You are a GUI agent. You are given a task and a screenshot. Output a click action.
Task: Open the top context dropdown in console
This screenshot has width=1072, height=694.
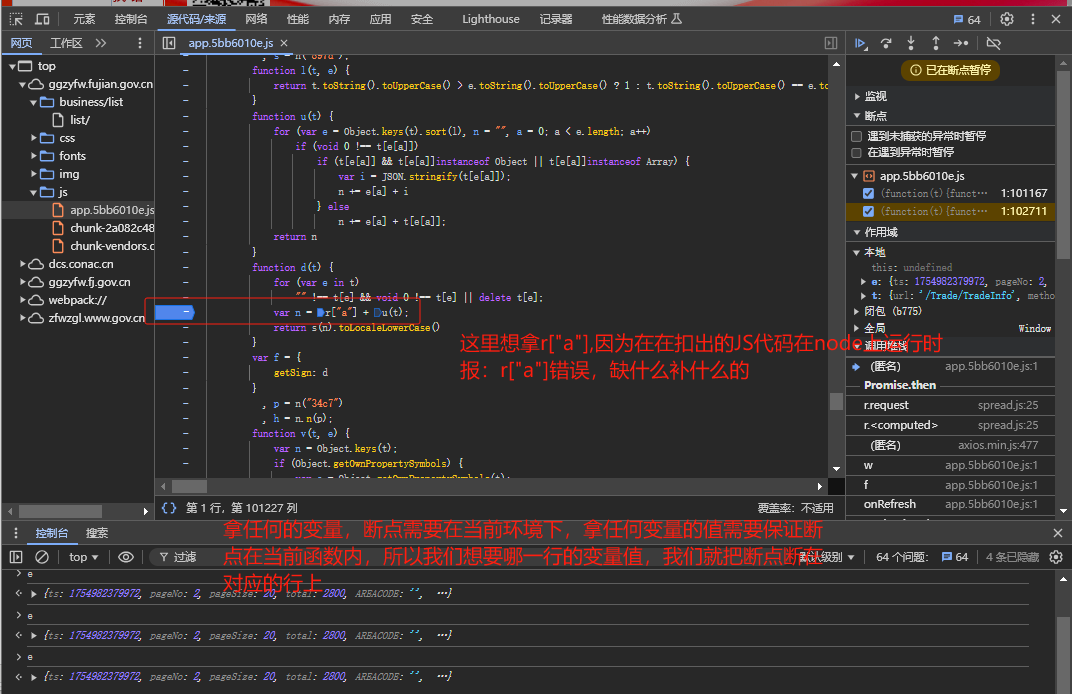[84, 557]
